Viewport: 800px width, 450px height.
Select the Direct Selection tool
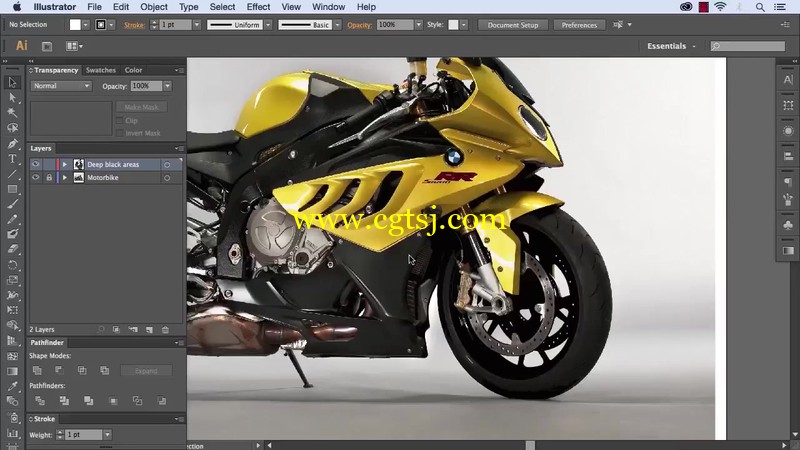click(12, 97)
